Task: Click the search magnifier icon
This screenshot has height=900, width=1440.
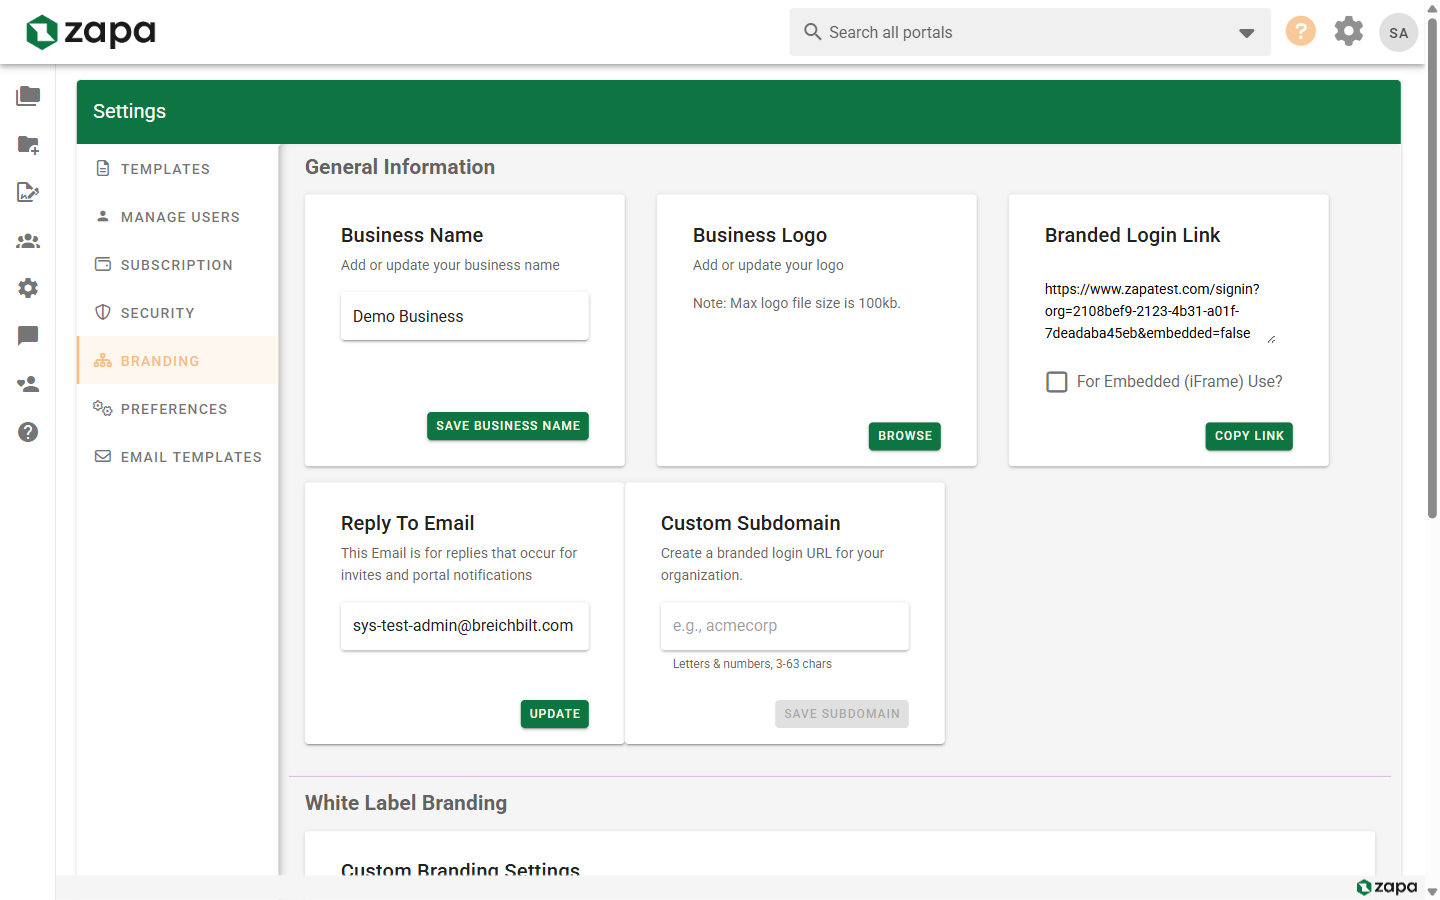Action: click(x=813, y=32)
